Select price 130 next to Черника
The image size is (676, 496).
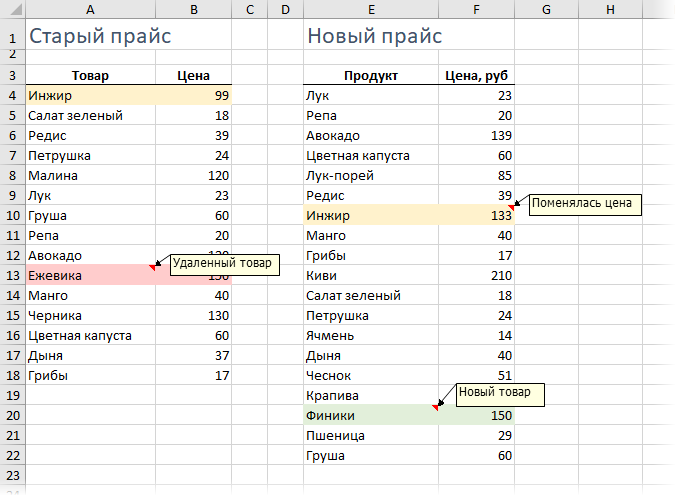tap(194, 315)
